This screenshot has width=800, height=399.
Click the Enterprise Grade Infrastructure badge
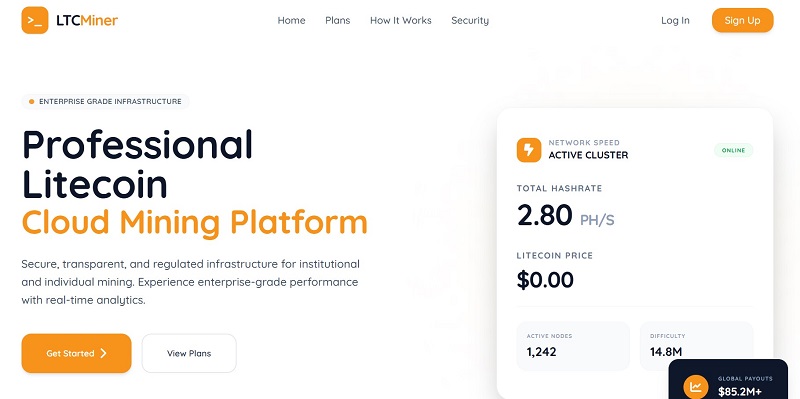pyautogui.click(x=106, y=102)
